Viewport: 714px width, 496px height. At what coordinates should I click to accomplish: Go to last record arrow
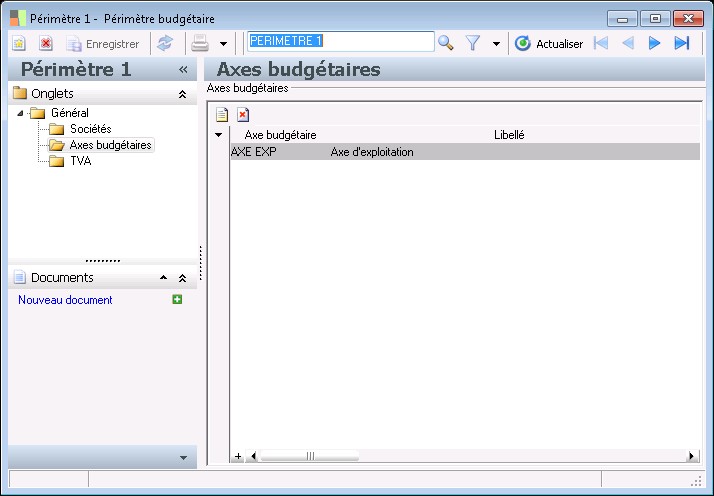click(x=682, y=43)
